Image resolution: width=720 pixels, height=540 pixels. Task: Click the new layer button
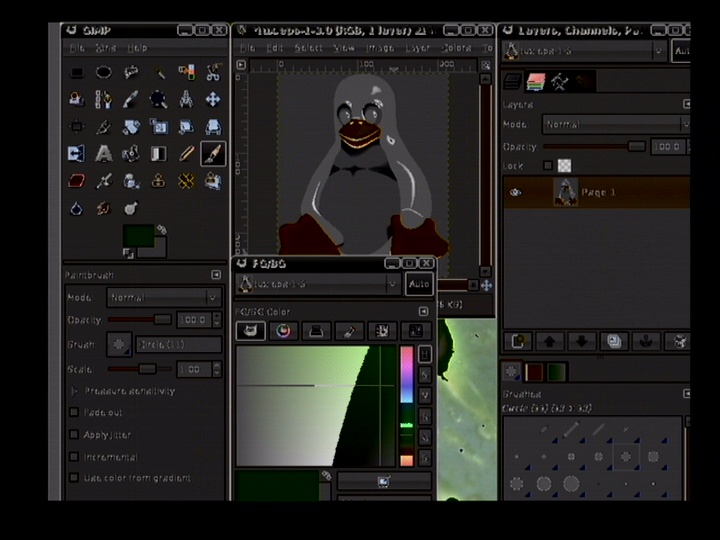(x=517, y=342)
